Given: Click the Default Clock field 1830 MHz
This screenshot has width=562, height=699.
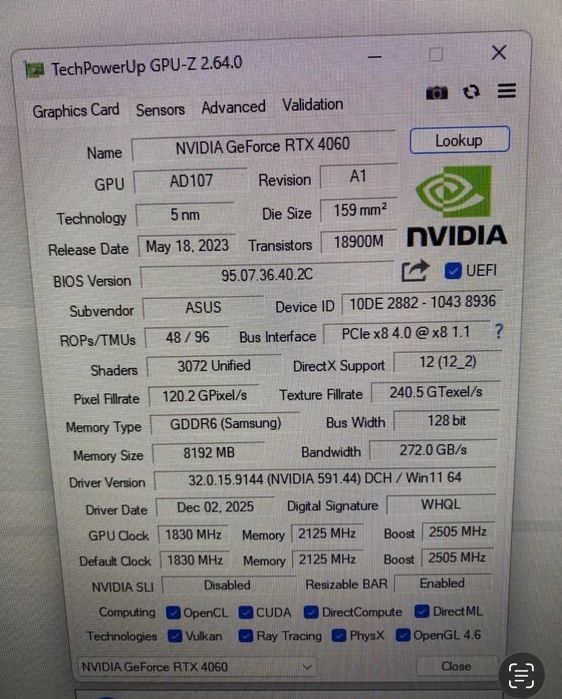Looking at the screenshot, I should click(x=195, y=560).
